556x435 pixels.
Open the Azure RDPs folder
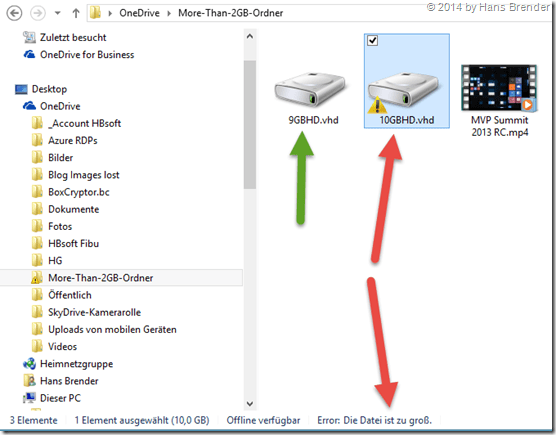(x=73, y=140)
